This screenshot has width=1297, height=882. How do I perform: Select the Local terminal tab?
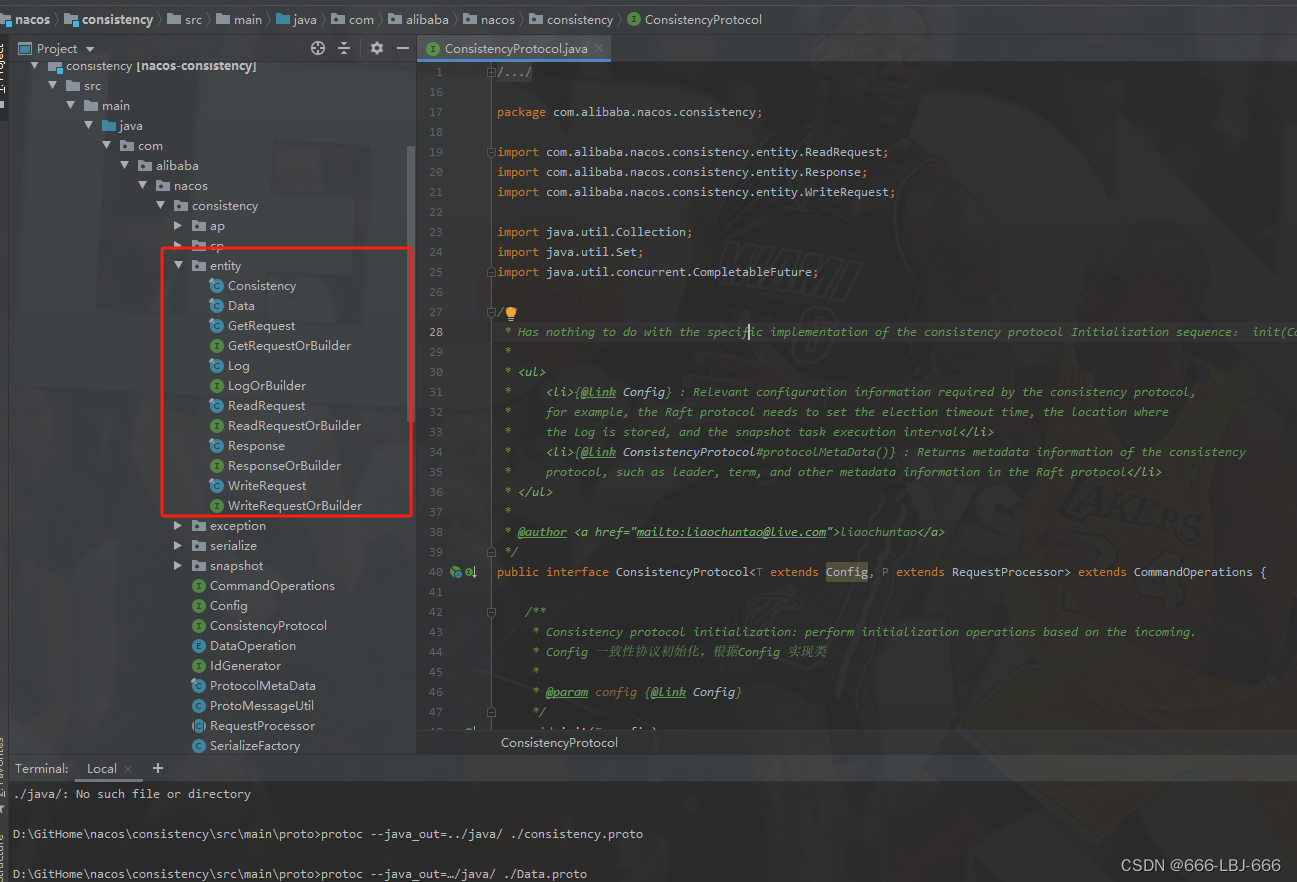click(x=102, y=768)
